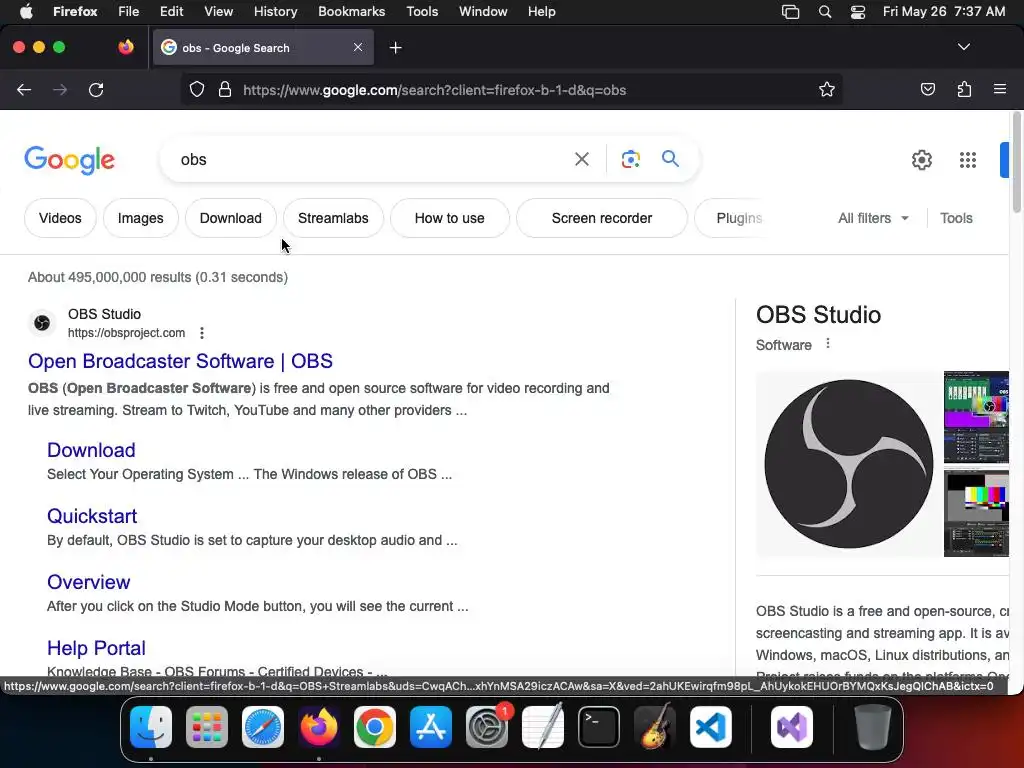The height and width of the screenshot is (768, 1024).
Task: Open the three-dot menu next to Software
Action: coord(827,344)
